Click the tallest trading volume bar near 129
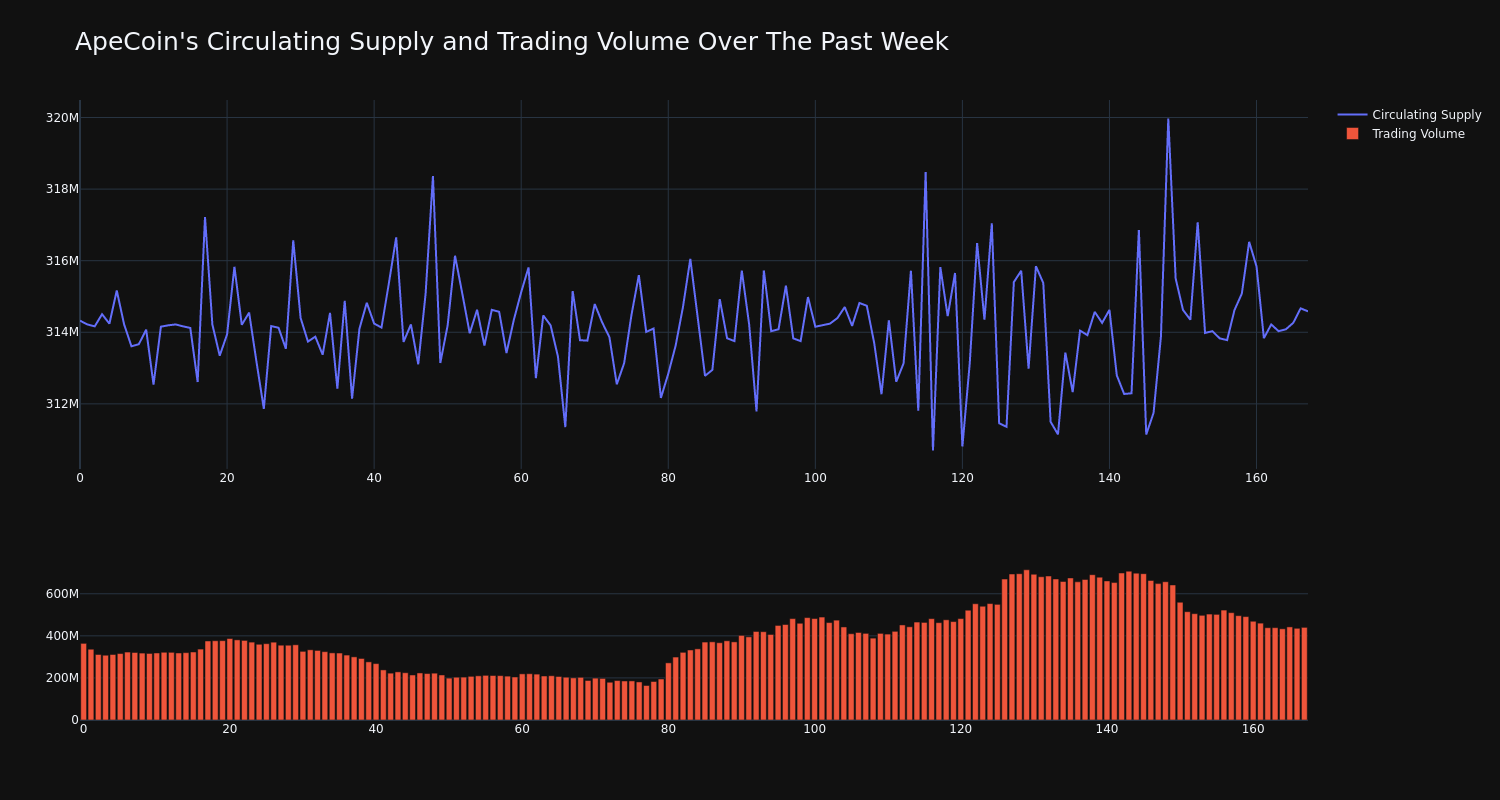The image size is (1500, 800). click(x=1026, y=645)
